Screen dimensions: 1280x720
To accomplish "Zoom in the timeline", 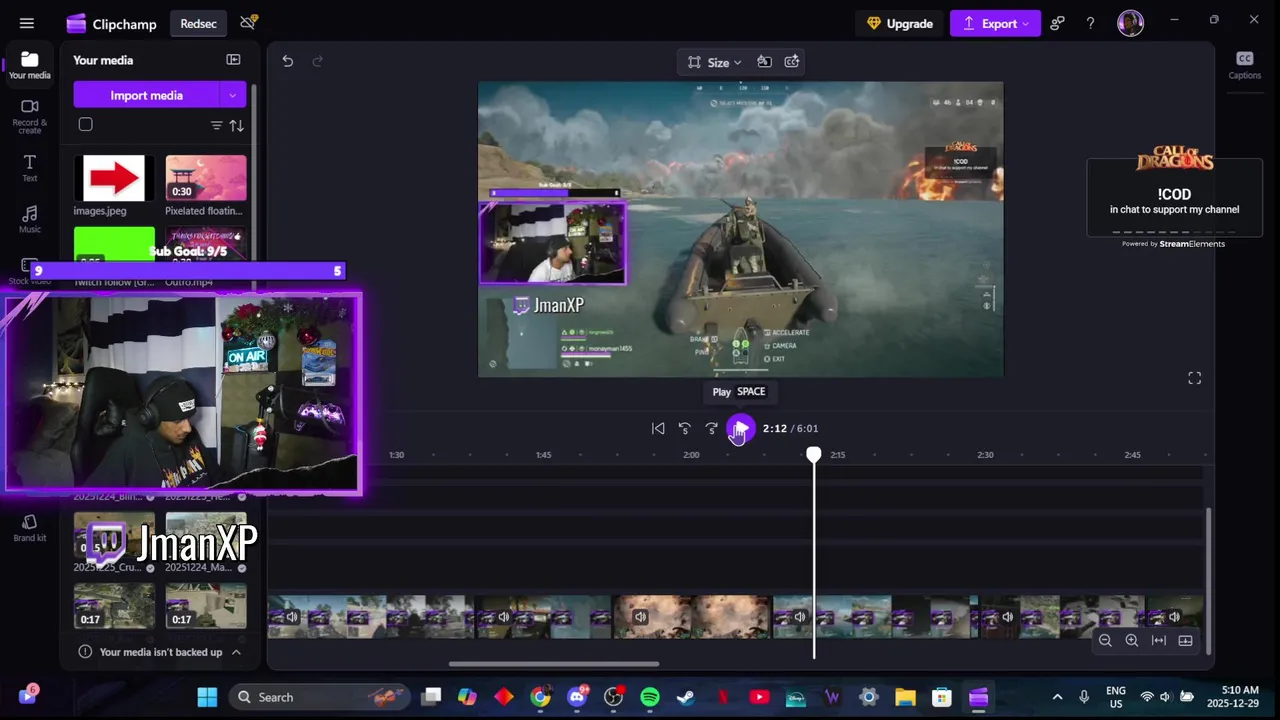I will (1132, 641).
